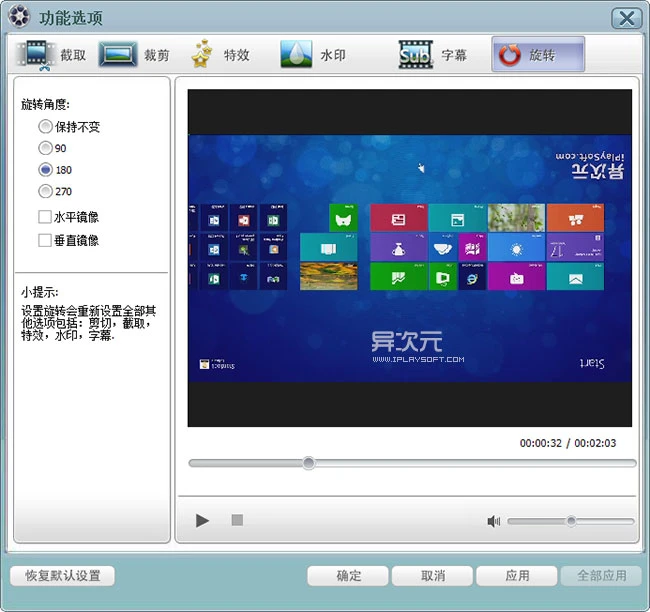Switch to the 水印 tab label
Screen dimensions: 650x612
point(333,55)
